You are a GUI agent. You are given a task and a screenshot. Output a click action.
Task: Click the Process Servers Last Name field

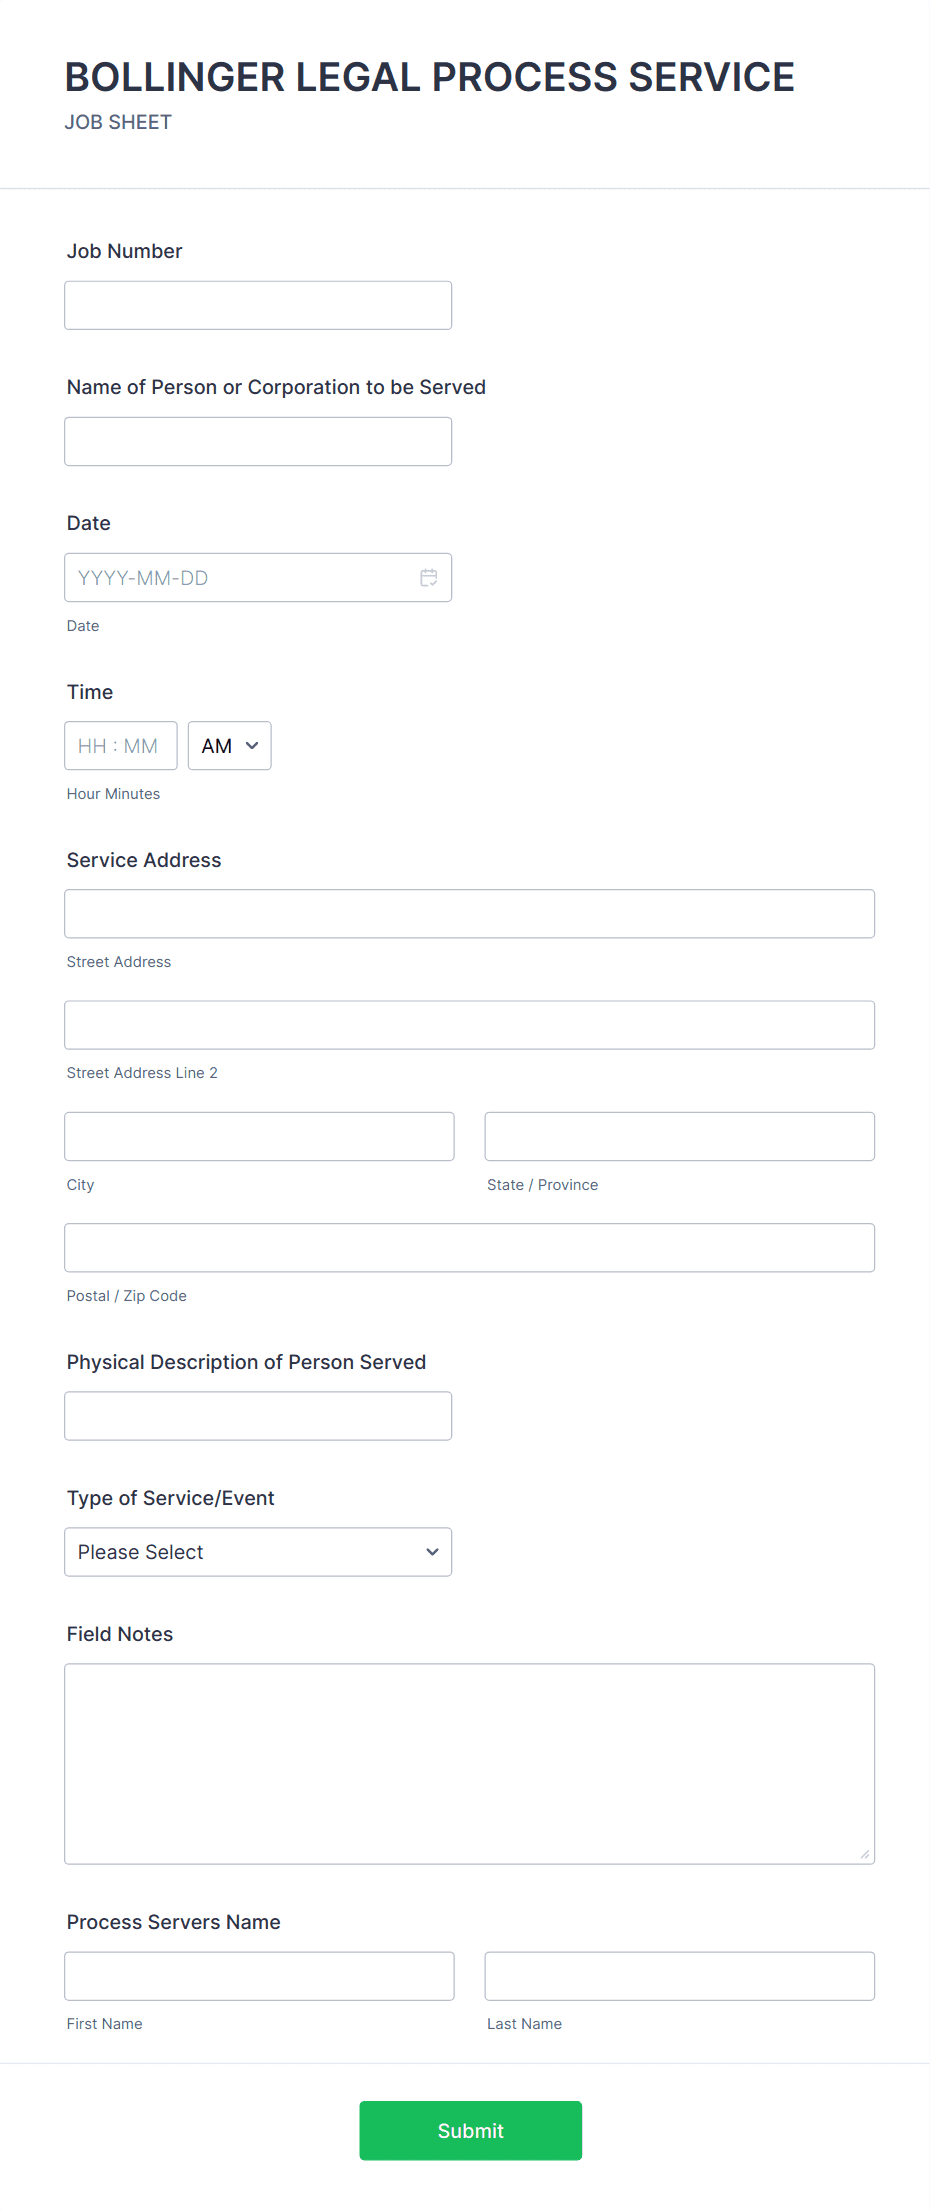679,1975
